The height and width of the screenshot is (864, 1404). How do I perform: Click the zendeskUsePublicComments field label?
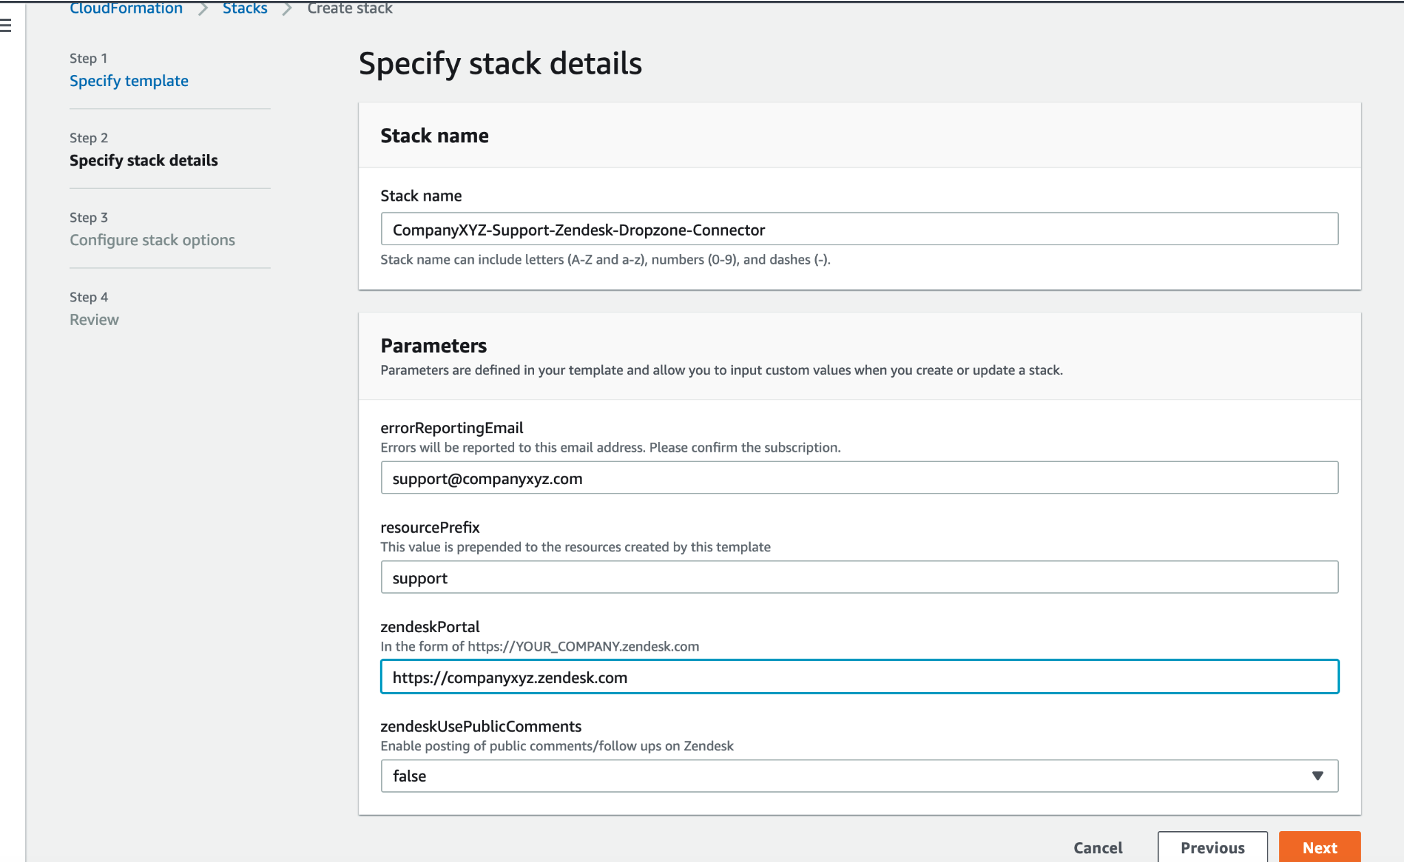480,726
